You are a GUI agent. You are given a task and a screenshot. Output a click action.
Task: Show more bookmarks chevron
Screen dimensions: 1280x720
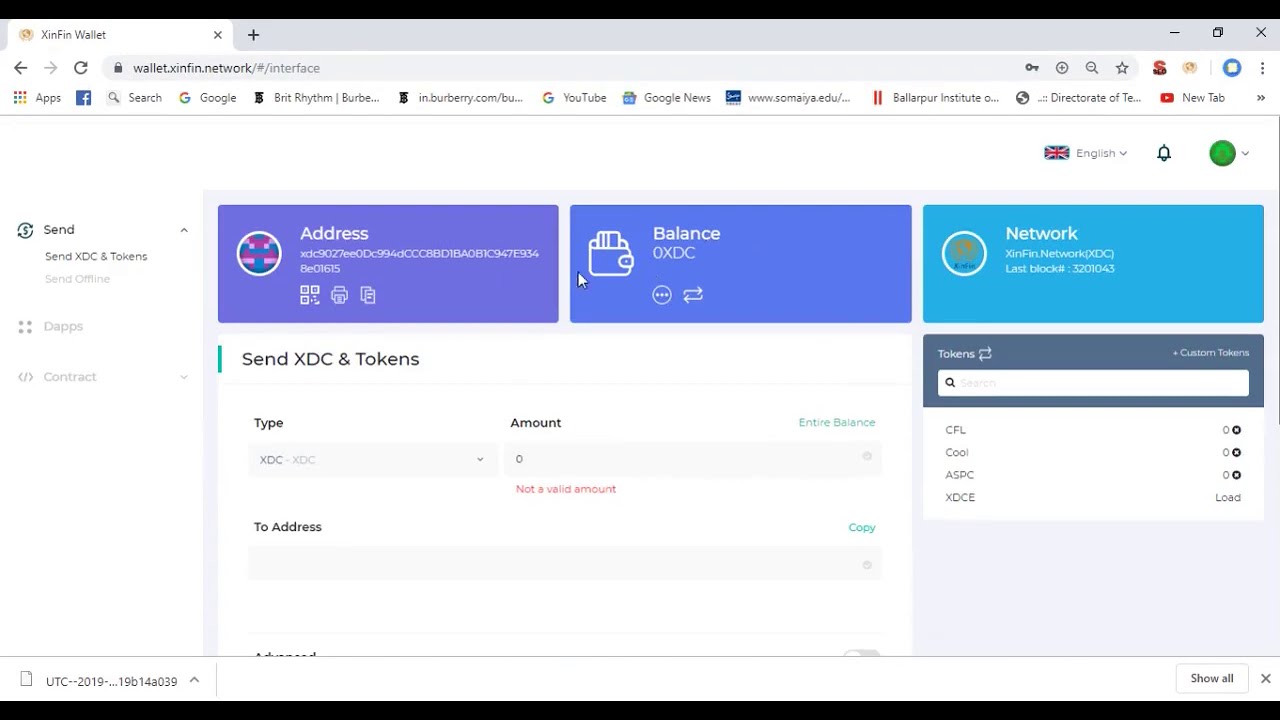[x=1261, y=98]
